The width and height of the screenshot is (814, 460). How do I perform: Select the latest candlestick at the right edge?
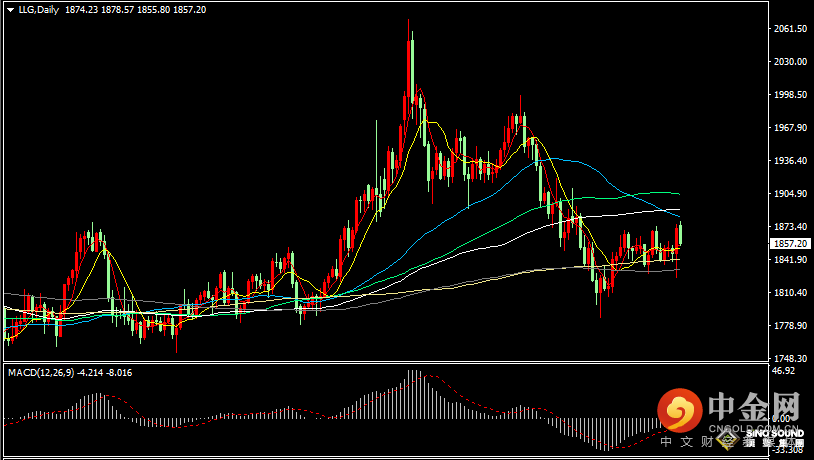[x=680, y=234]
